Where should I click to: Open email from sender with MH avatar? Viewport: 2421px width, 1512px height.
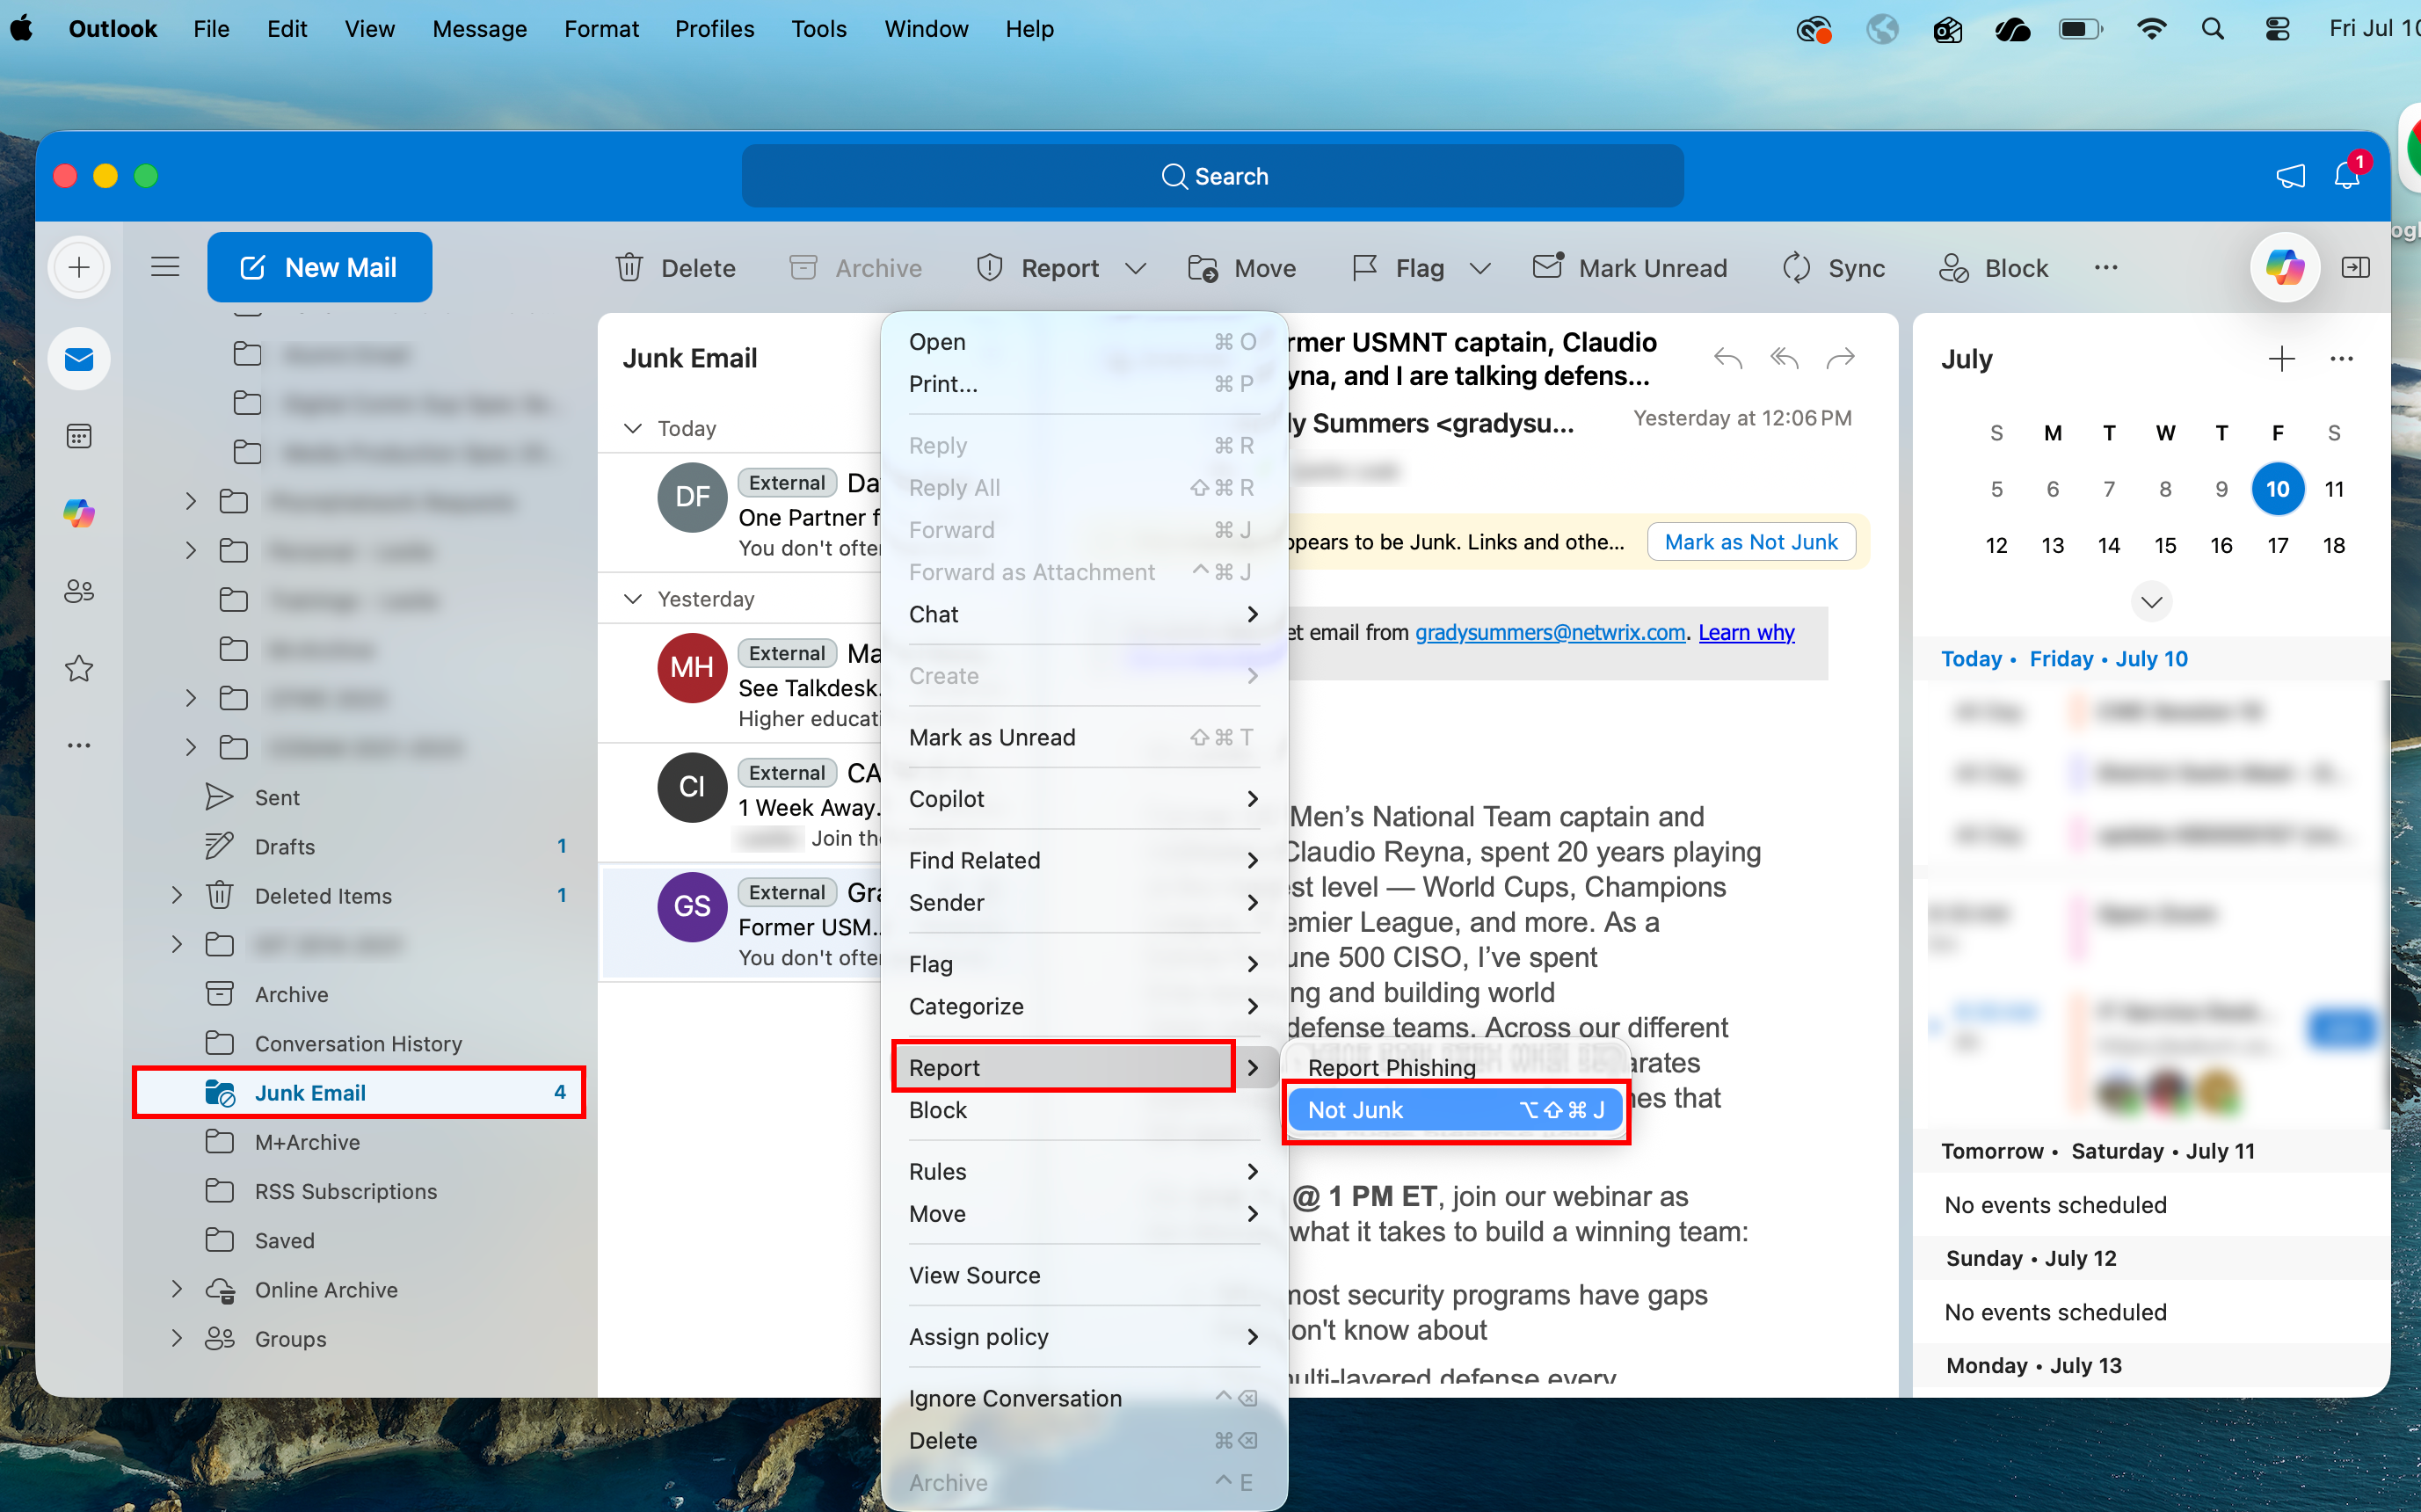pos(741,684)
